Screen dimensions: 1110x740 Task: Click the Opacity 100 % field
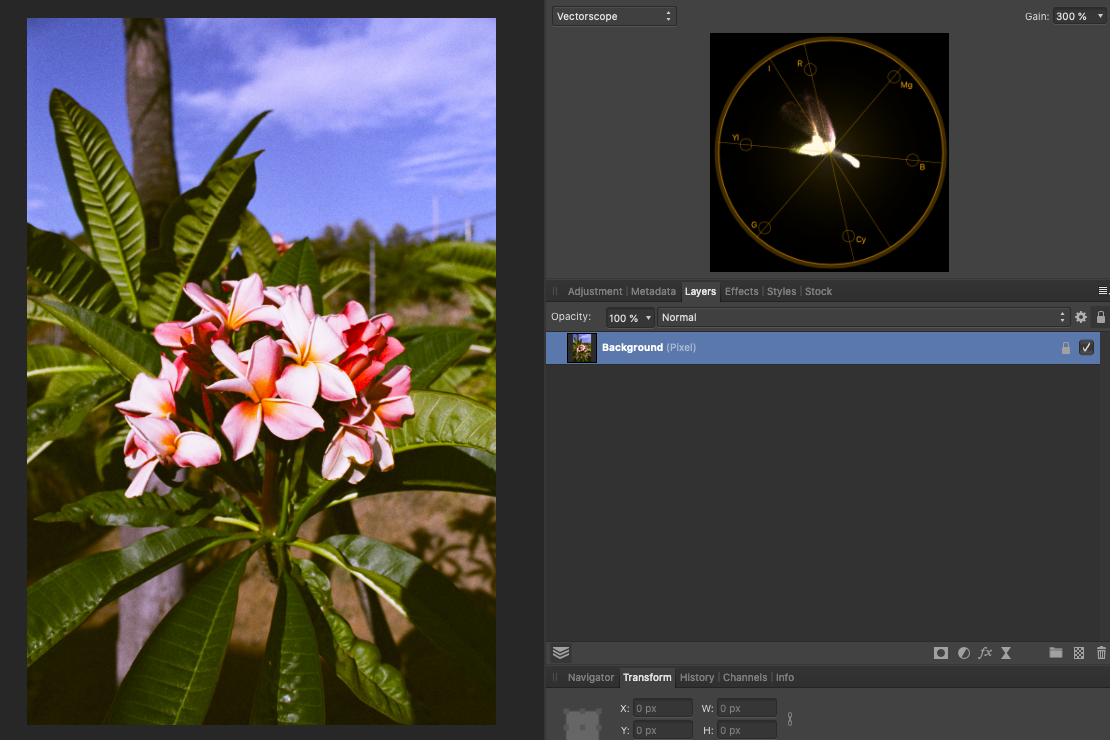click(x=624, y=318)
